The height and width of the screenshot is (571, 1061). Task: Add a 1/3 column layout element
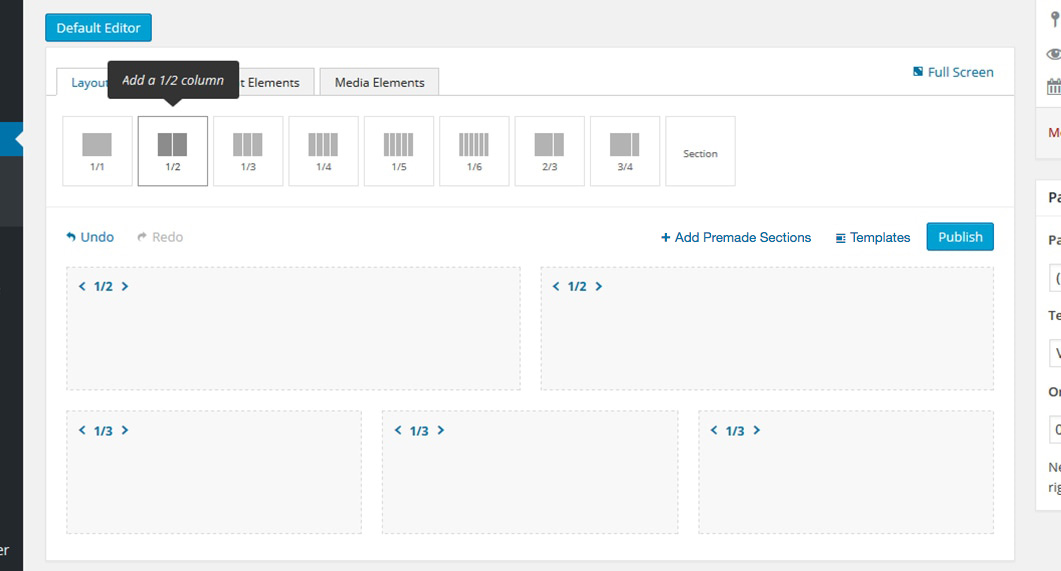pyautogui.click(x=248, y=151)
